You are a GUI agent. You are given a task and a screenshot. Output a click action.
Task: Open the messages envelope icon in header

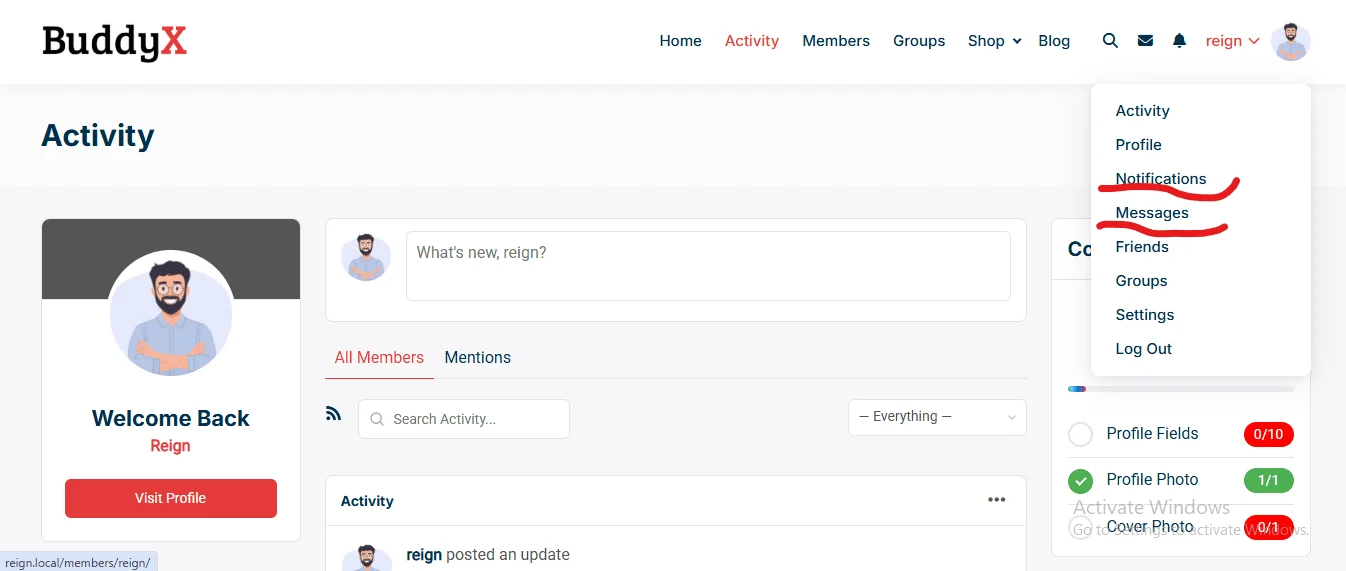pyautogui.click(x=1145, y=41)
